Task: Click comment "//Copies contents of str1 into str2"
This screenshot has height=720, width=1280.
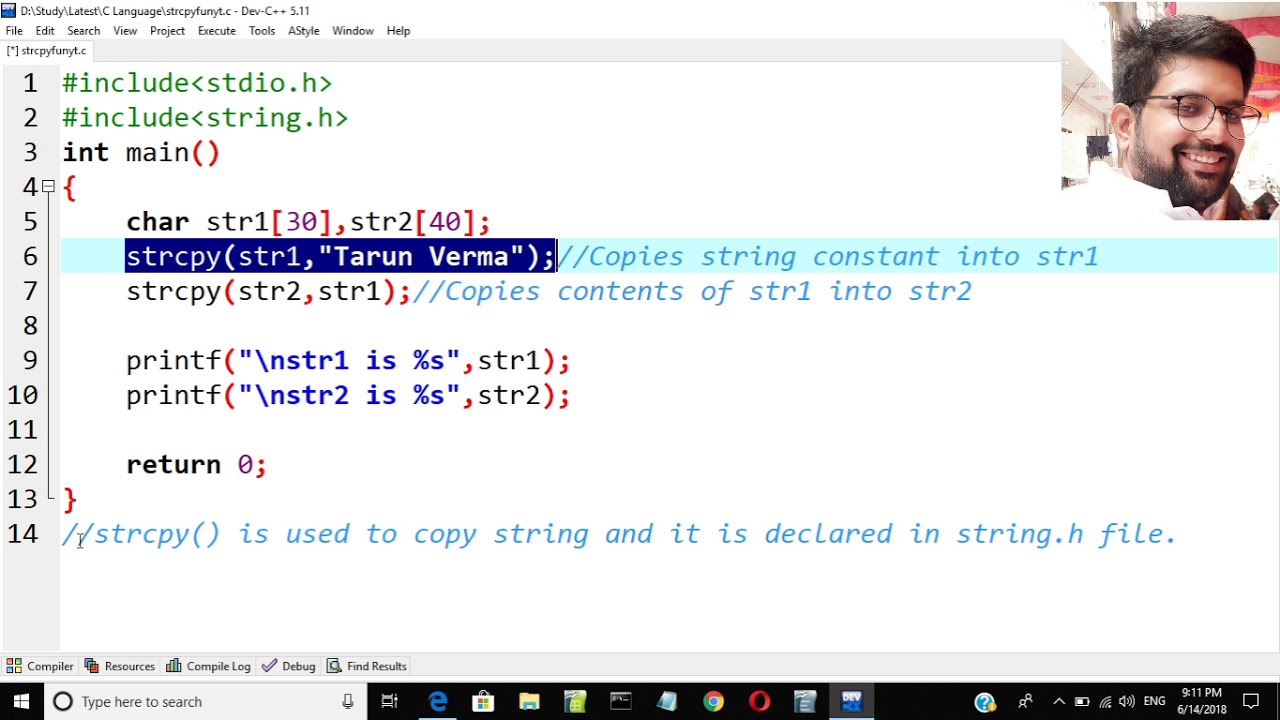Action: pyautogui.click(x=693, y=291)
